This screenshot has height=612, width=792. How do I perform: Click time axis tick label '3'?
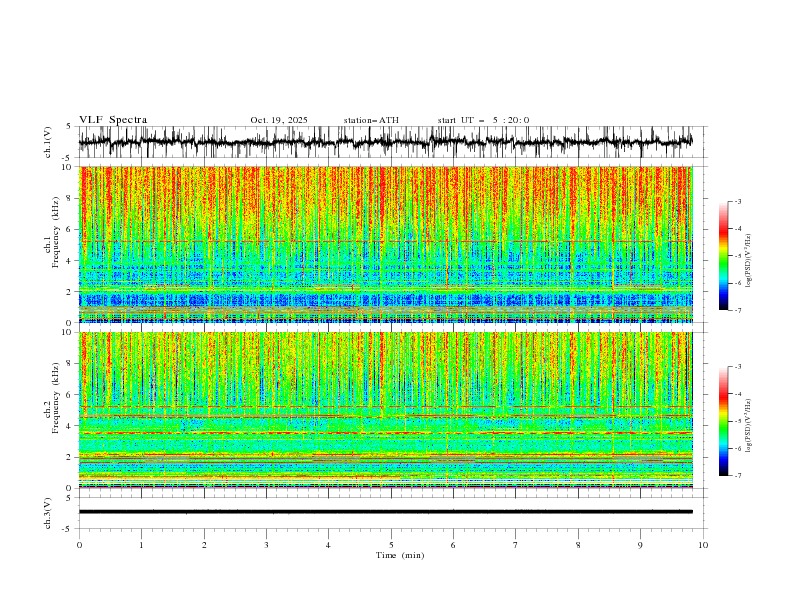(266, 545)
